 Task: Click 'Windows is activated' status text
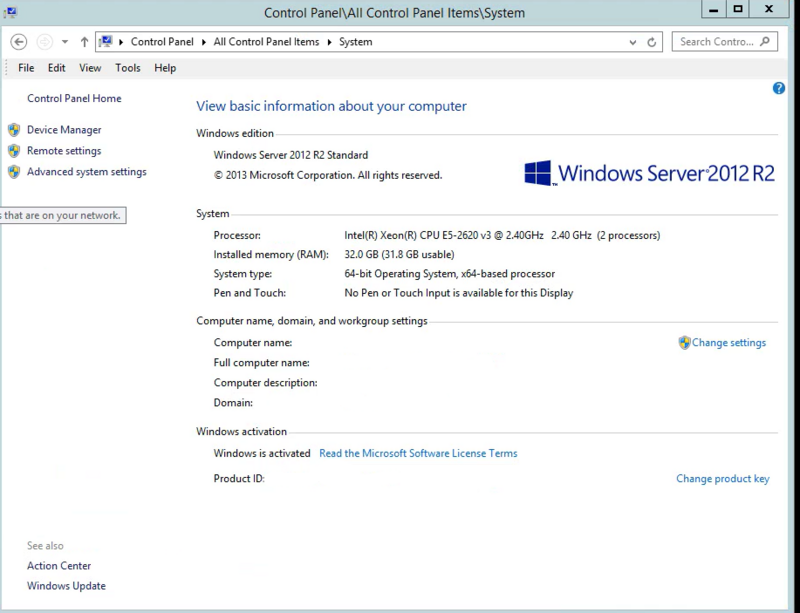(262, 453)
